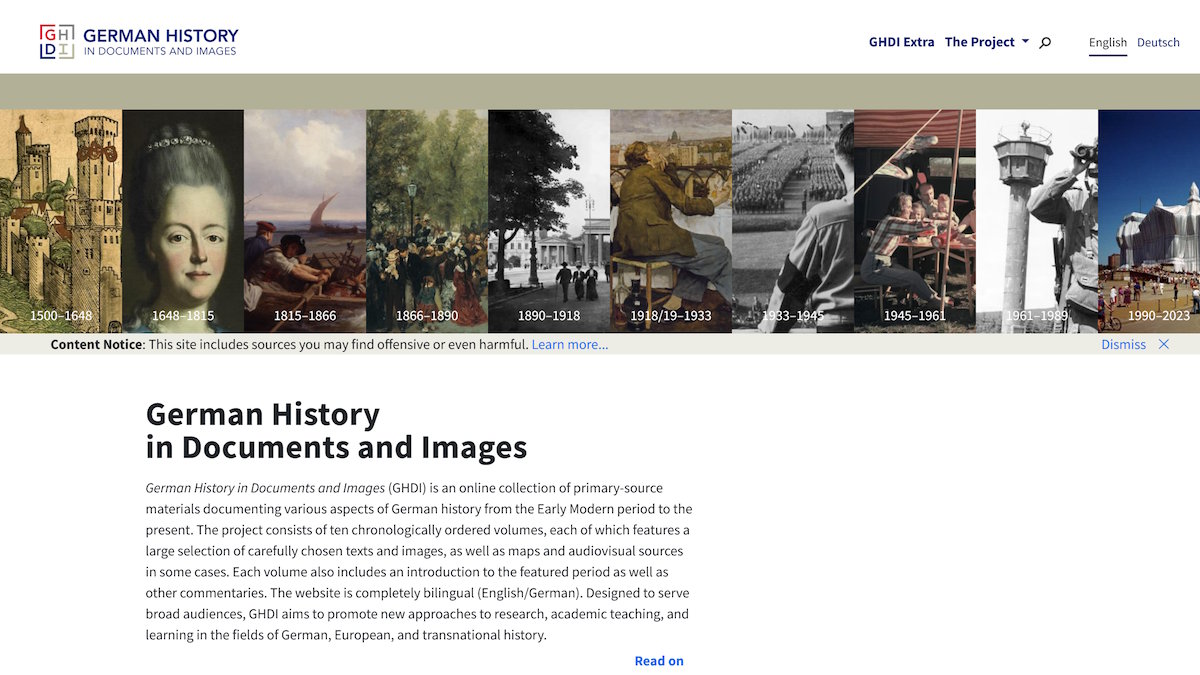
Task: Select the English language option
Action: (x=1108, y=42)
